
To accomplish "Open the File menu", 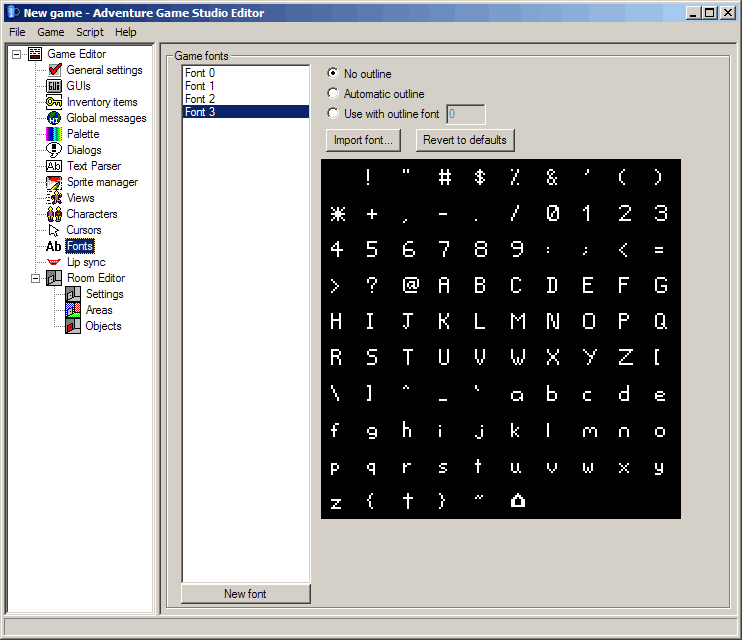I will click(x=17, y=32).
